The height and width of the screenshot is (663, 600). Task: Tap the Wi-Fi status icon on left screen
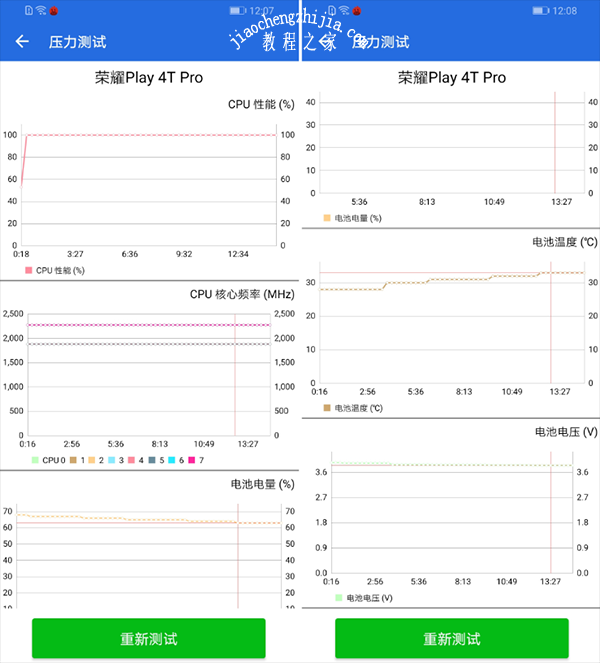click(41, 11)
